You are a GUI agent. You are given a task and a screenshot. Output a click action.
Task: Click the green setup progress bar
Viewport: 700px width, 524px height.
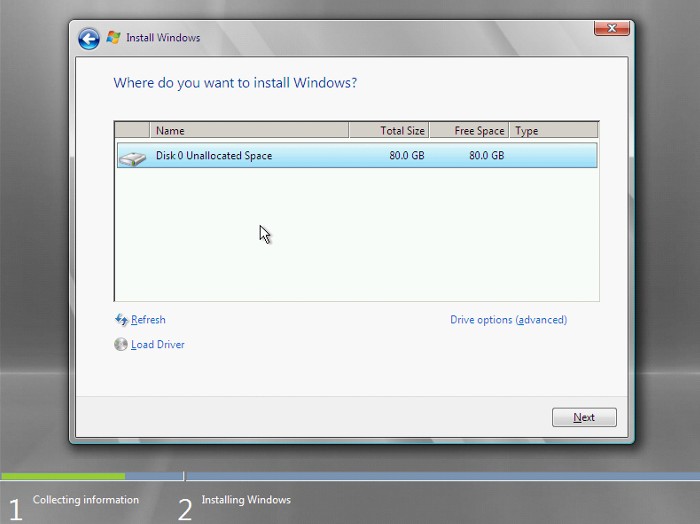(x=63, y=476)
